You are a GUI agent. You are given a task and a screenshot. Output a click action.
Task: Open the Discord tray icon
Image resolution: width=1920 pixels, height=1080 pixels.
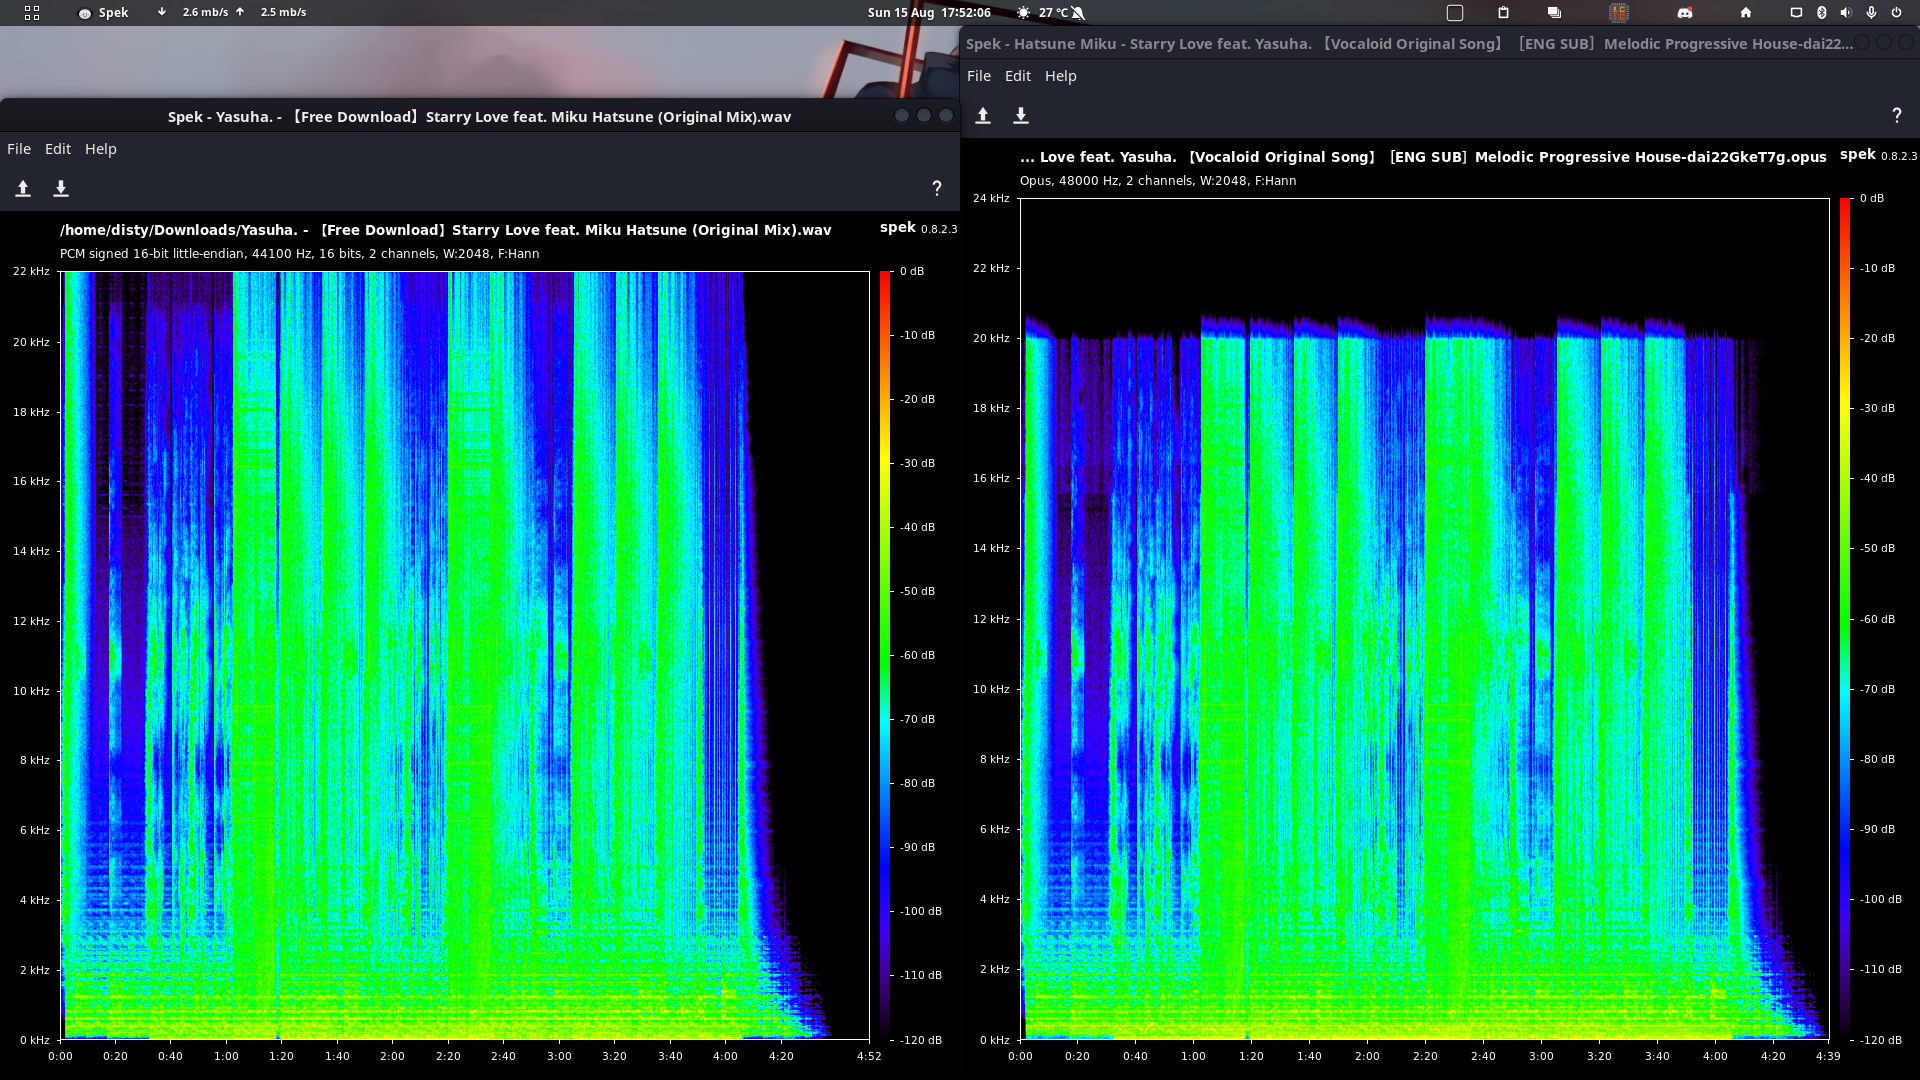1685,13
